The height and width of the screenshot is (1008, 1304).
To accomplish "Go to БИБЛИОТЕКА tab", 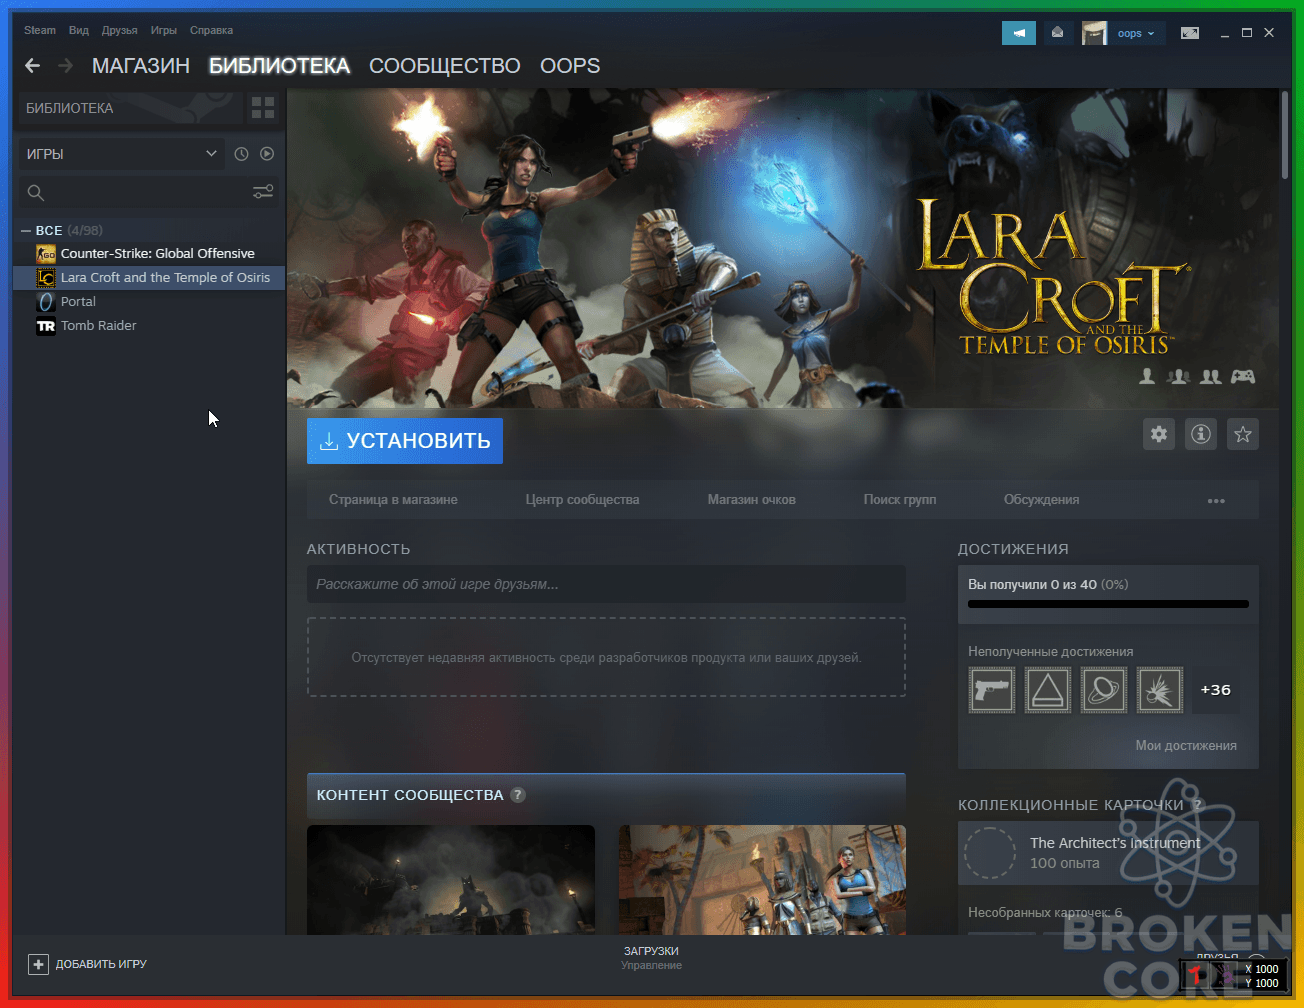I will point(279,66).
